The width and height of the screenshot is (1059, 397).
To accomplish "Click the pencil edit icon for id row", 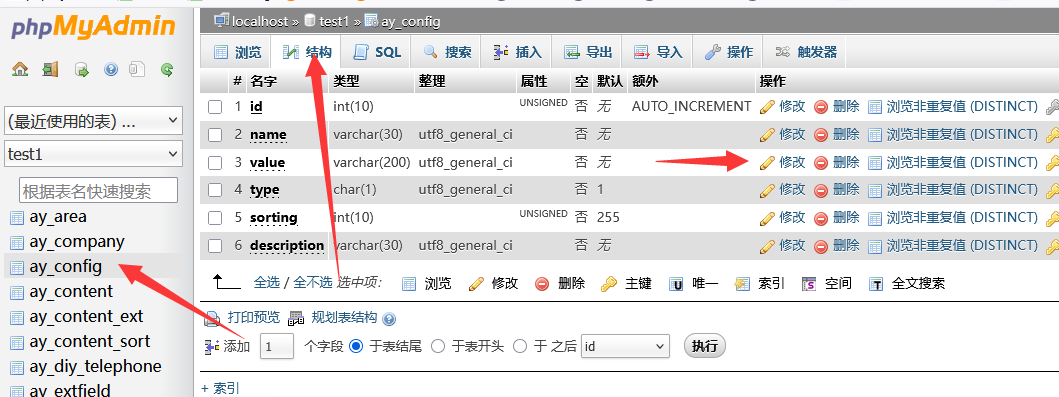I will coord(767,107).
